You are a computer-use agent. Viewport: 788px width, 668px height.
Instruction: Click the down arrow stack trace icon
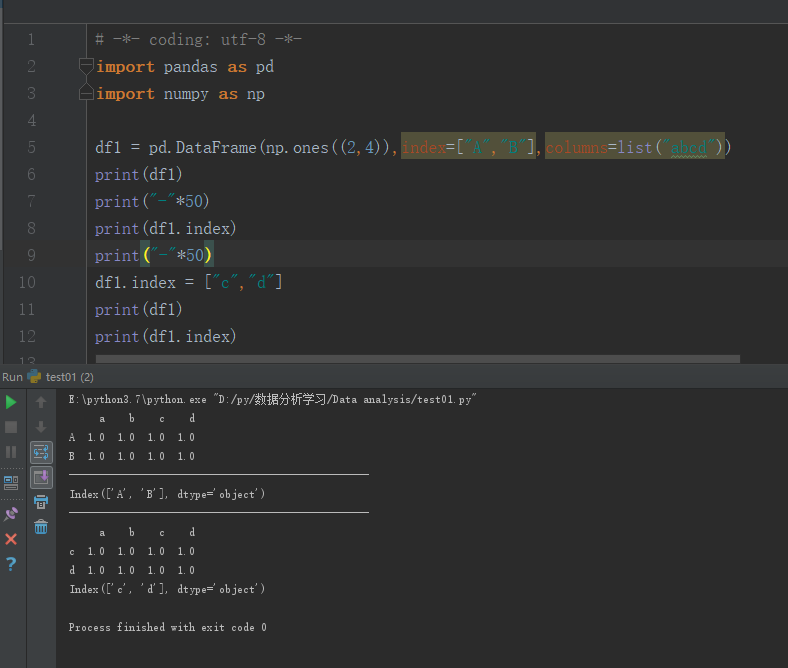pyautogui.click(x=41, y=427)
